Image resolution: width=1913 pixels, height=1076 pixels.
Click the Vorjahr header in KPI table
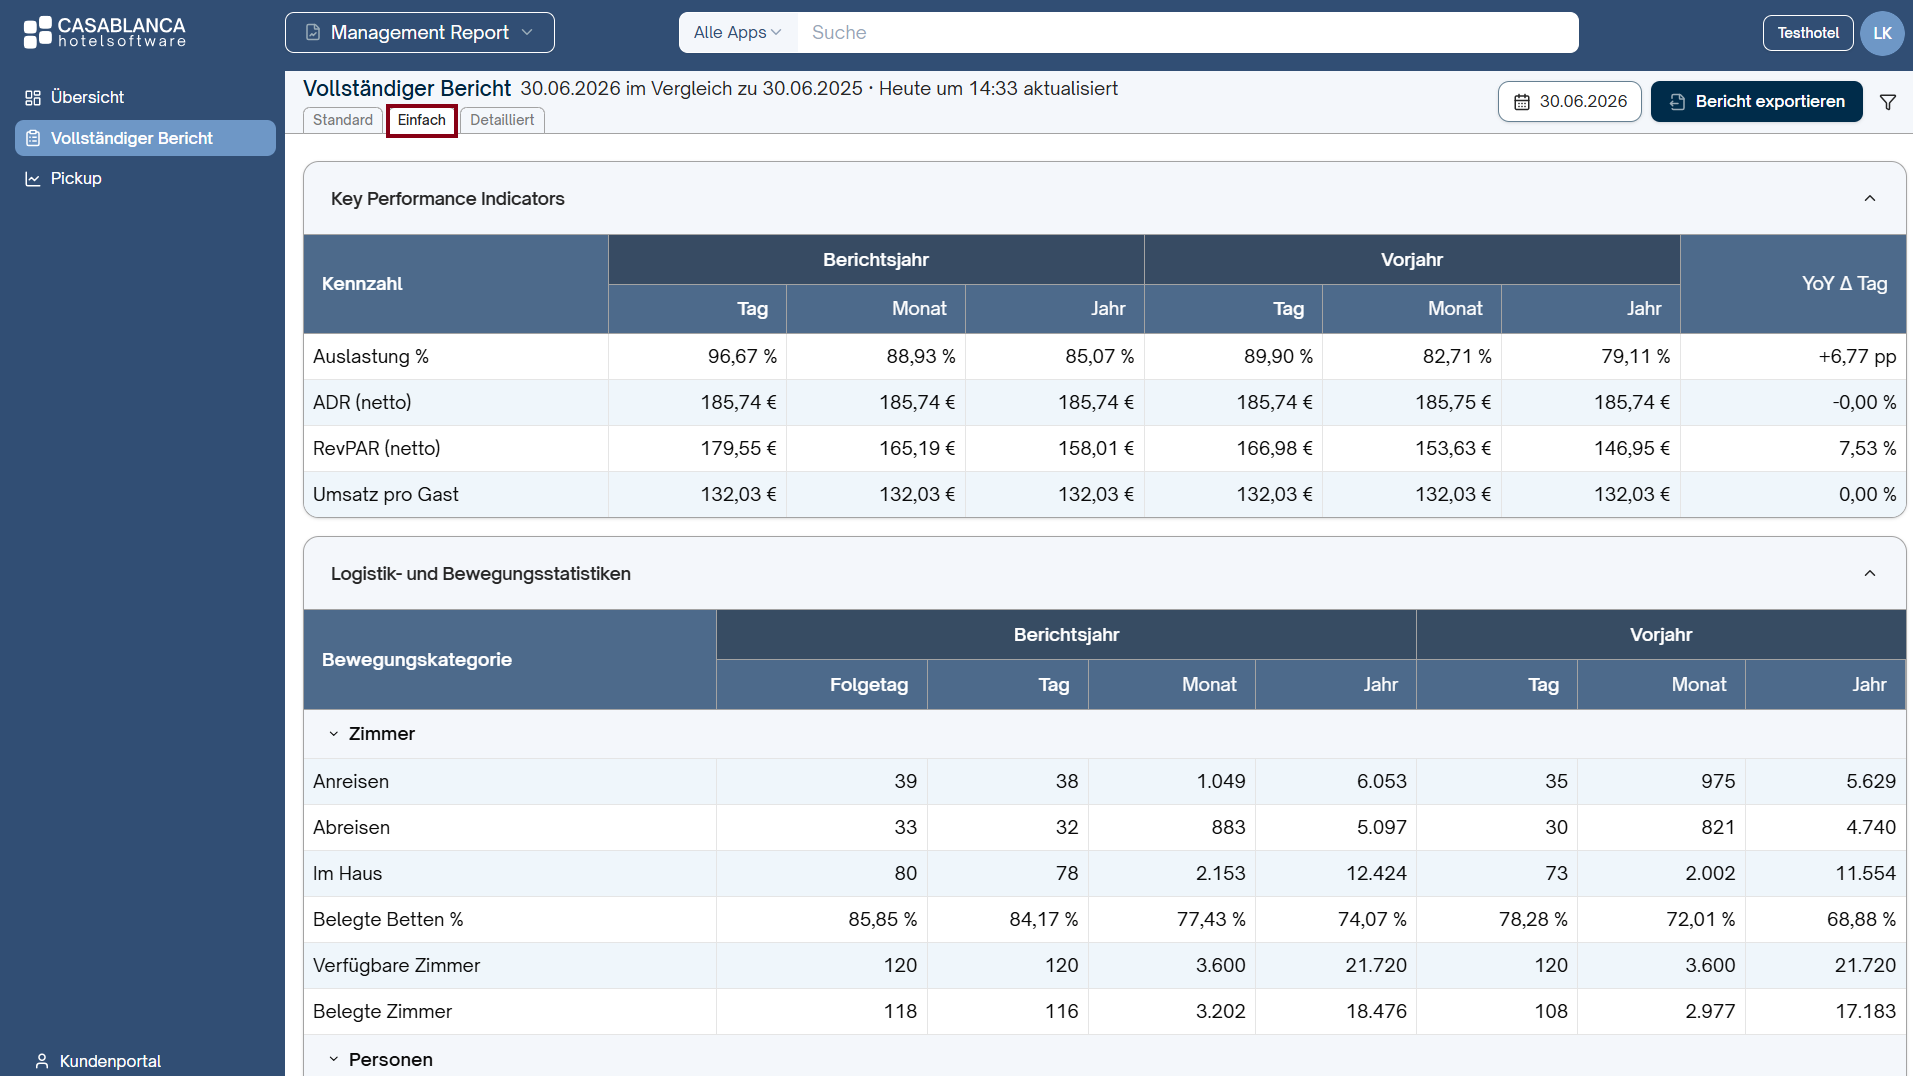[x=1412, y=260]
